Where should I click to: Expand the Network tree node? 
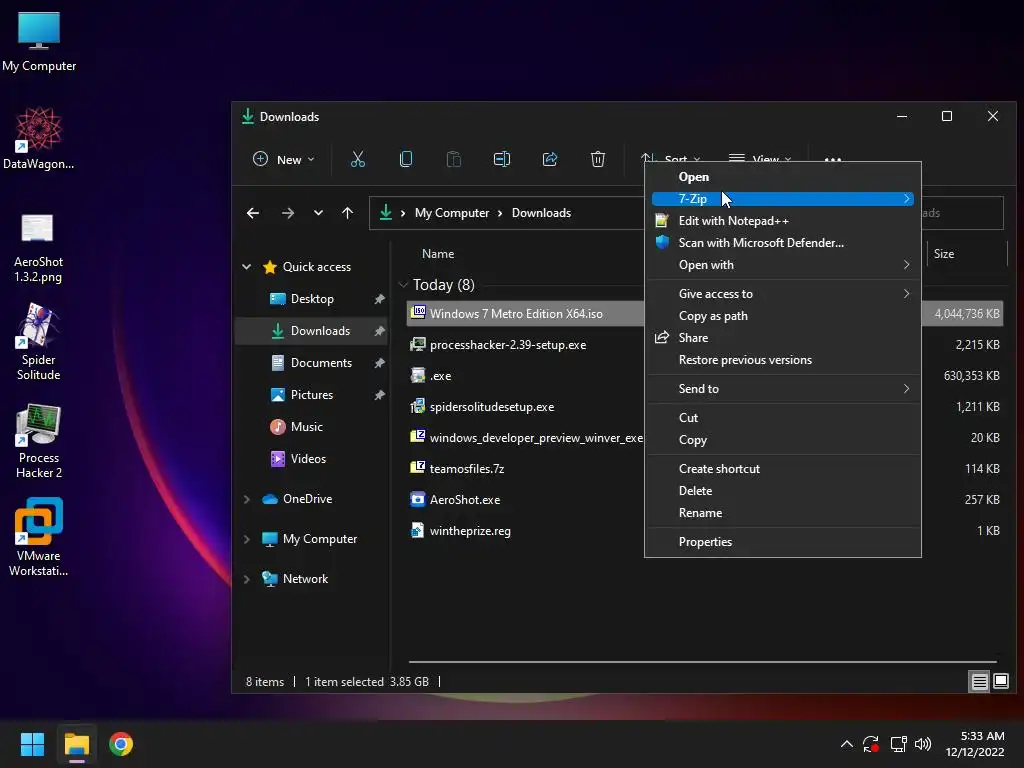pyautogui.click(x=247, y=579)
